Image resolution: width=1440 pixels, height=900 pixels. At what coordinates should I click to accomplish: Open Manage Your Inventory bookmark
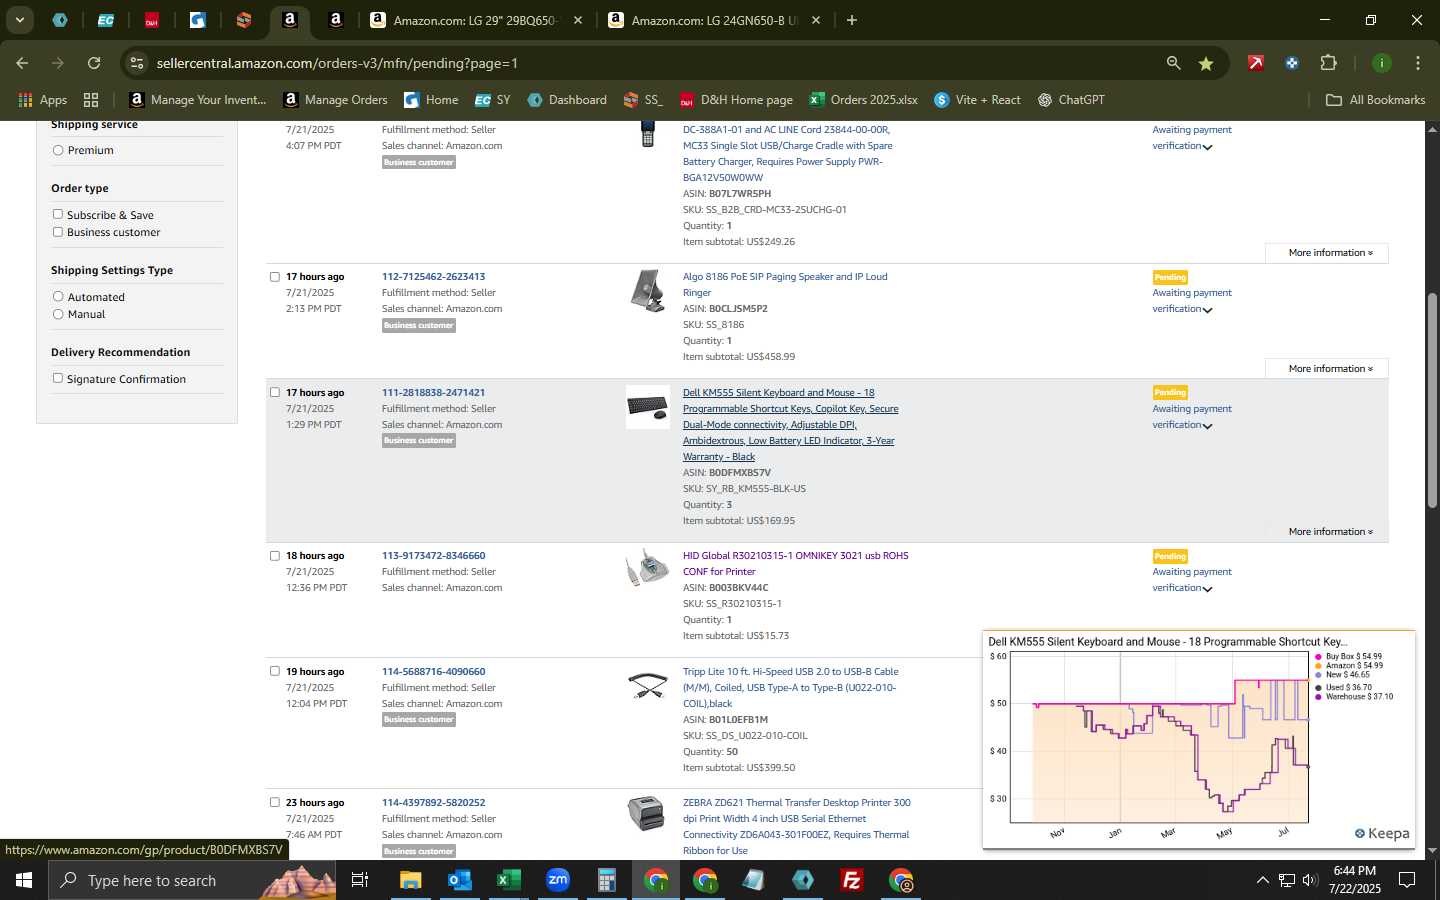click(x=198, y=100)
